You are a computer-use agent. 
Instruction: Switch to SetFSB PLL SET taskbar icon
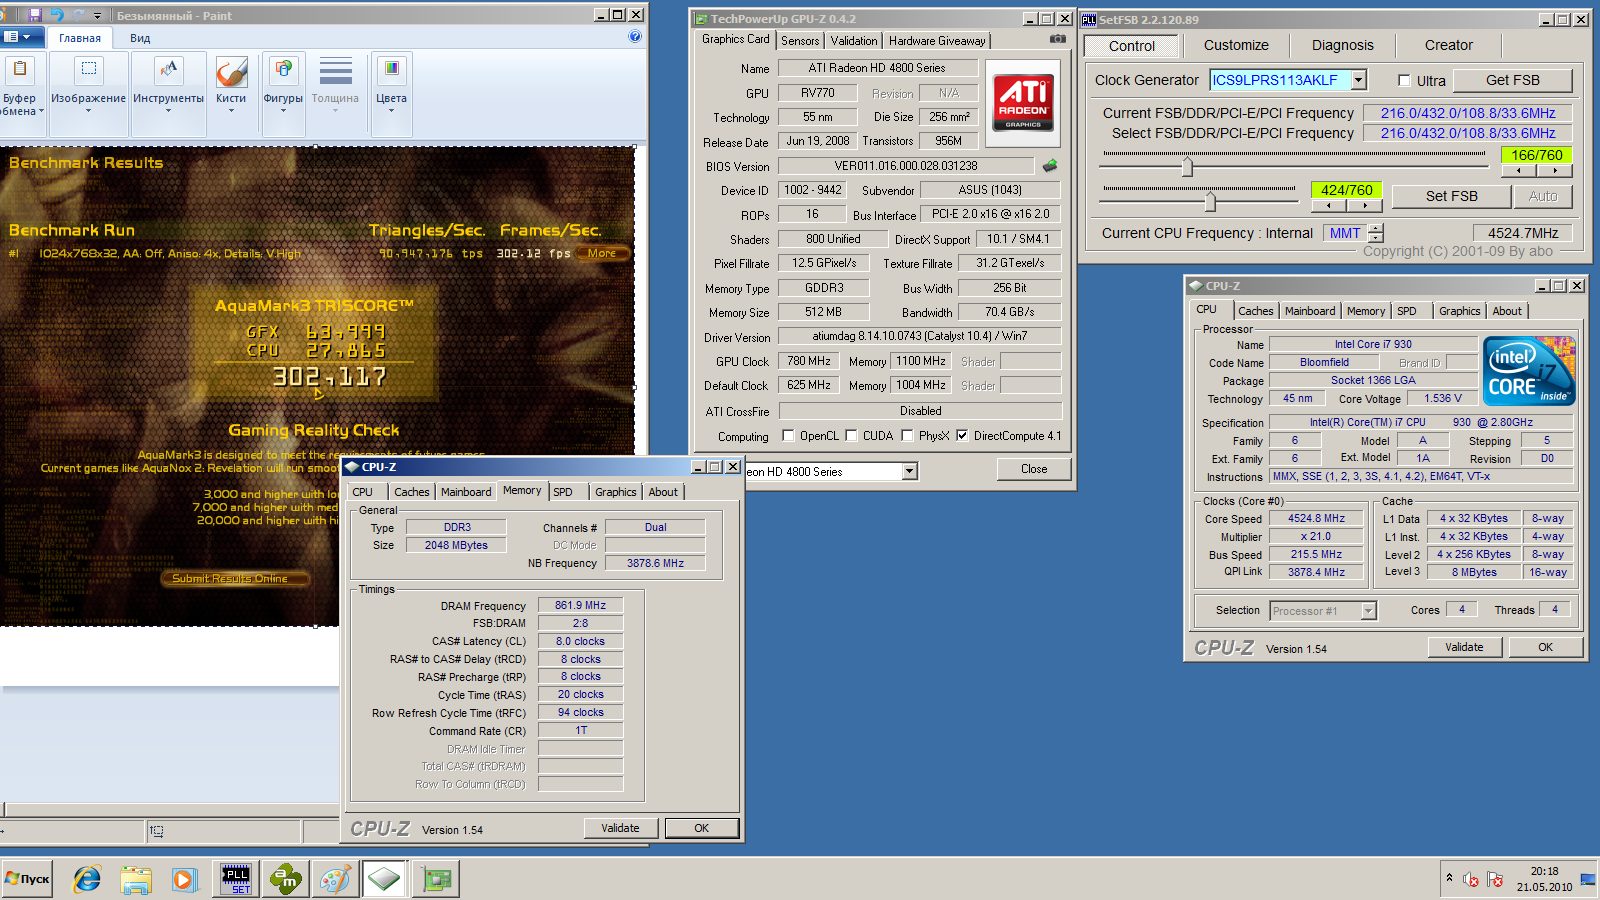coord(236,879)
